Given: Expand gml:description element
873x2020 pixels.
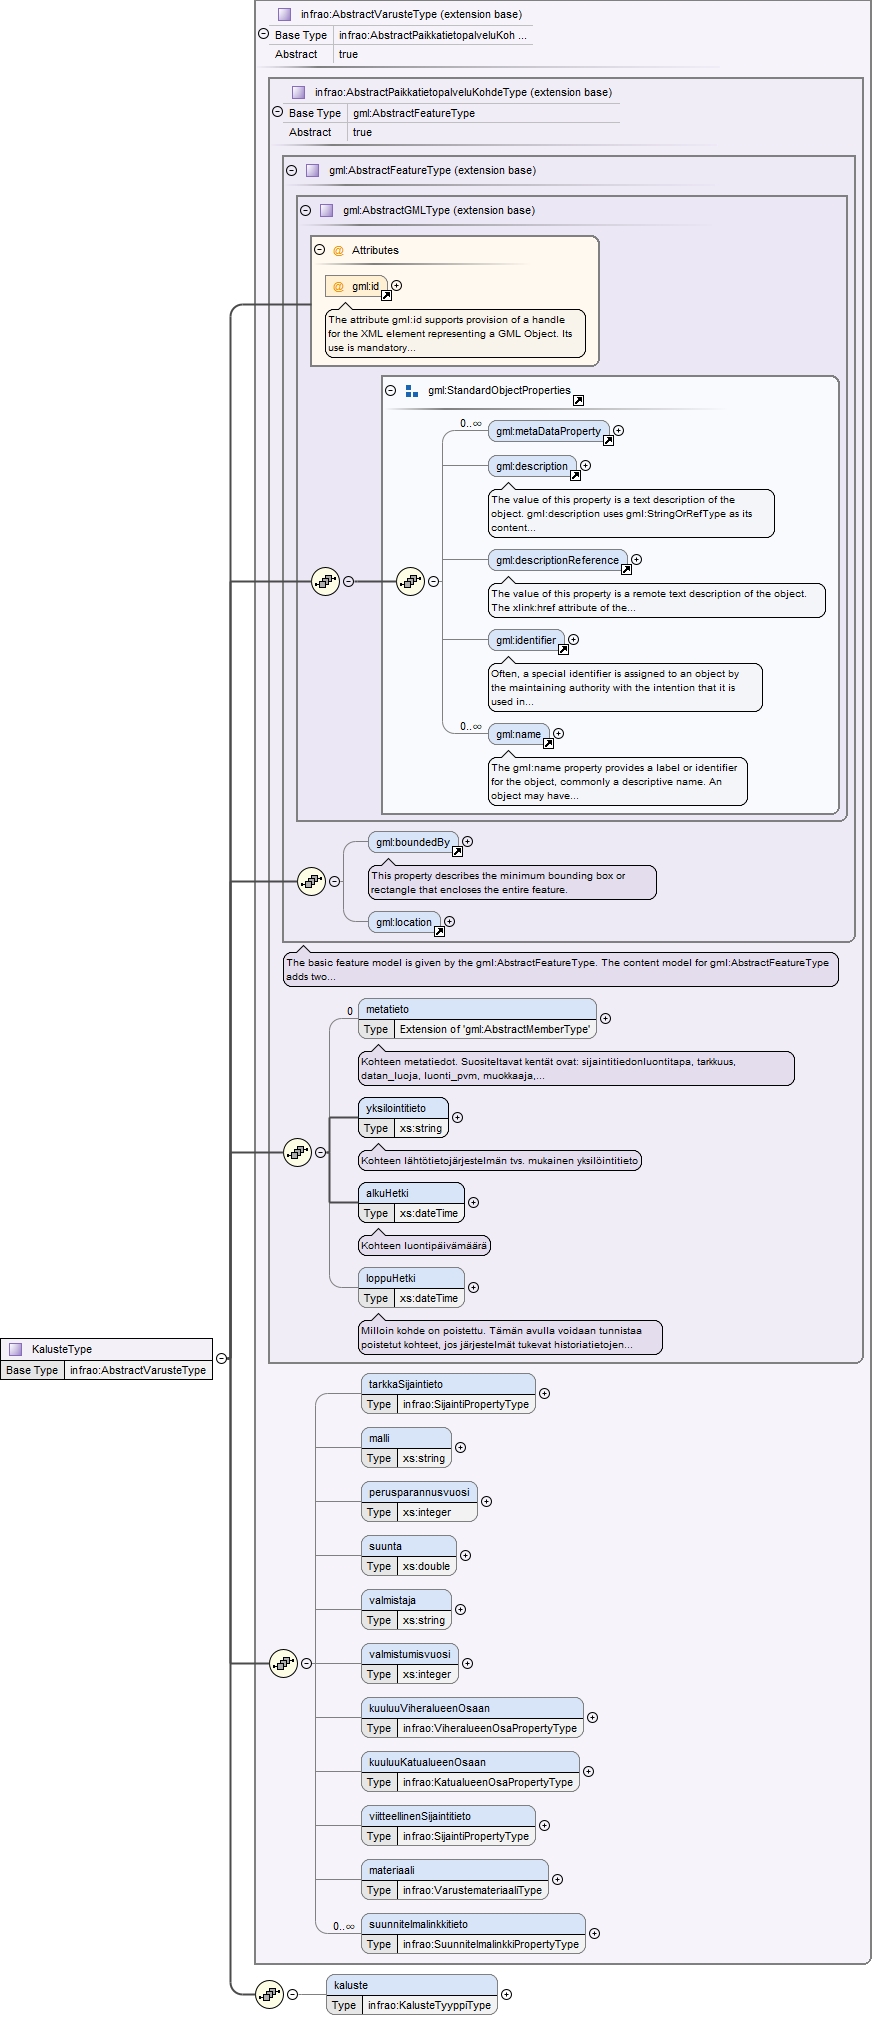Looking at the screenshot, I should (586, 466).
